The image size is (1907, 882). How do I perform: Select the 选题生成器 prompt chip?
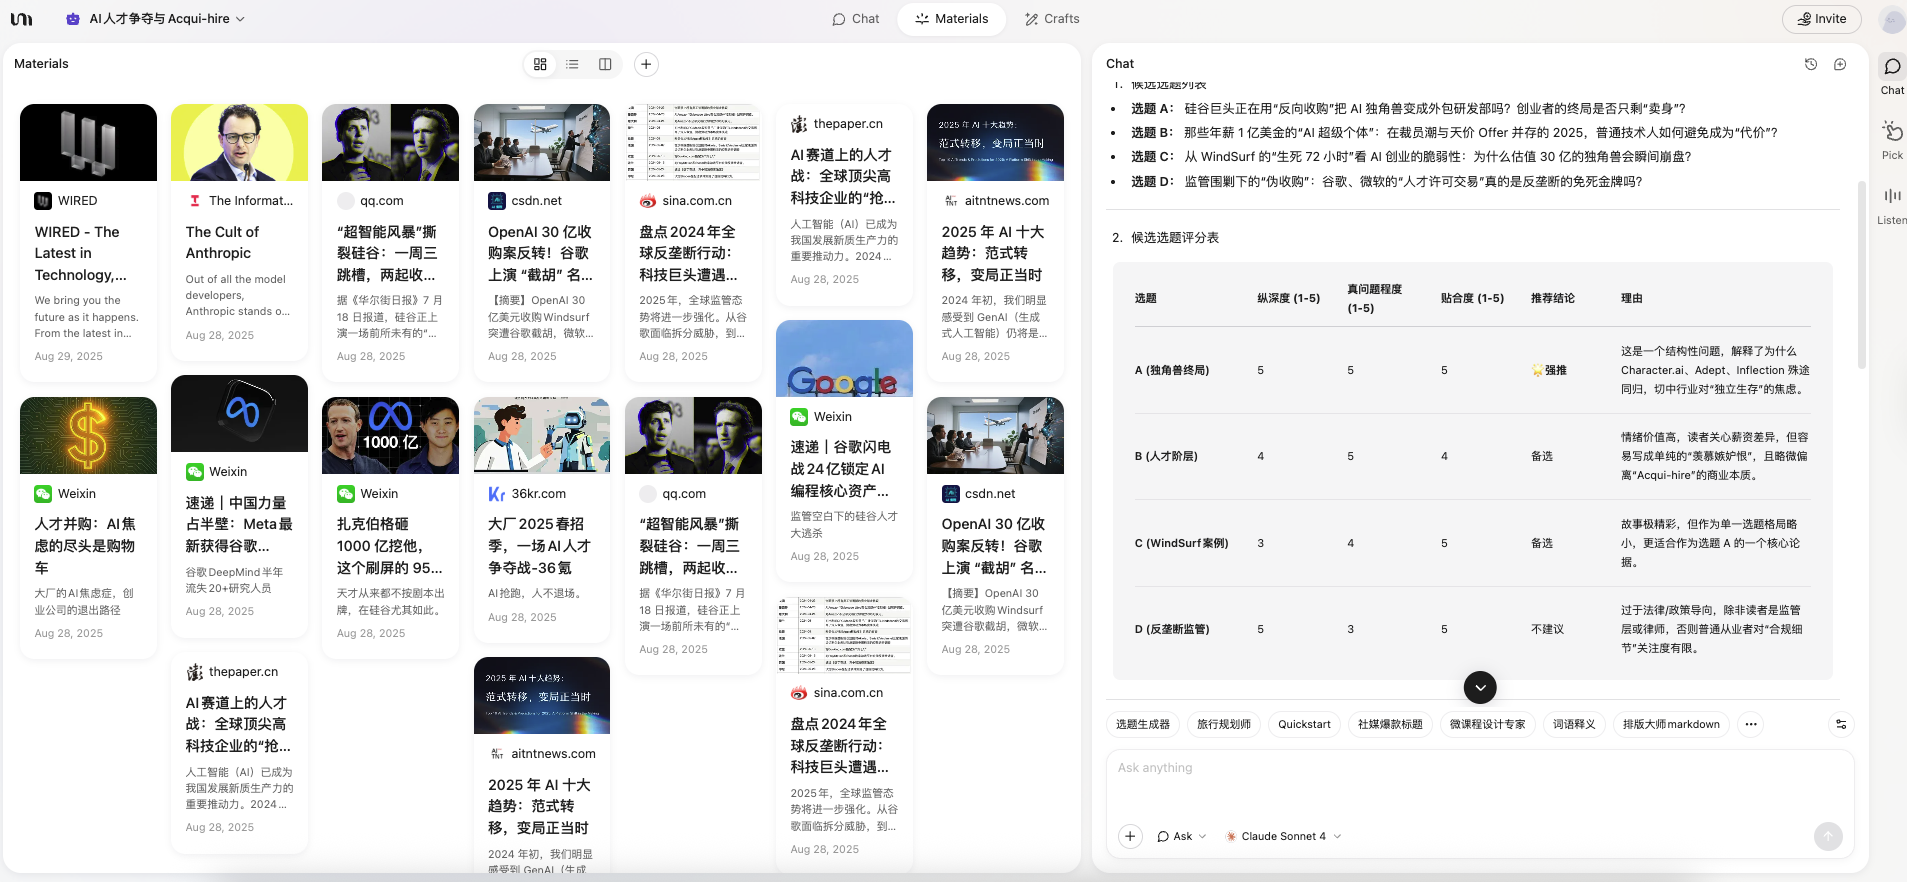1143,724
